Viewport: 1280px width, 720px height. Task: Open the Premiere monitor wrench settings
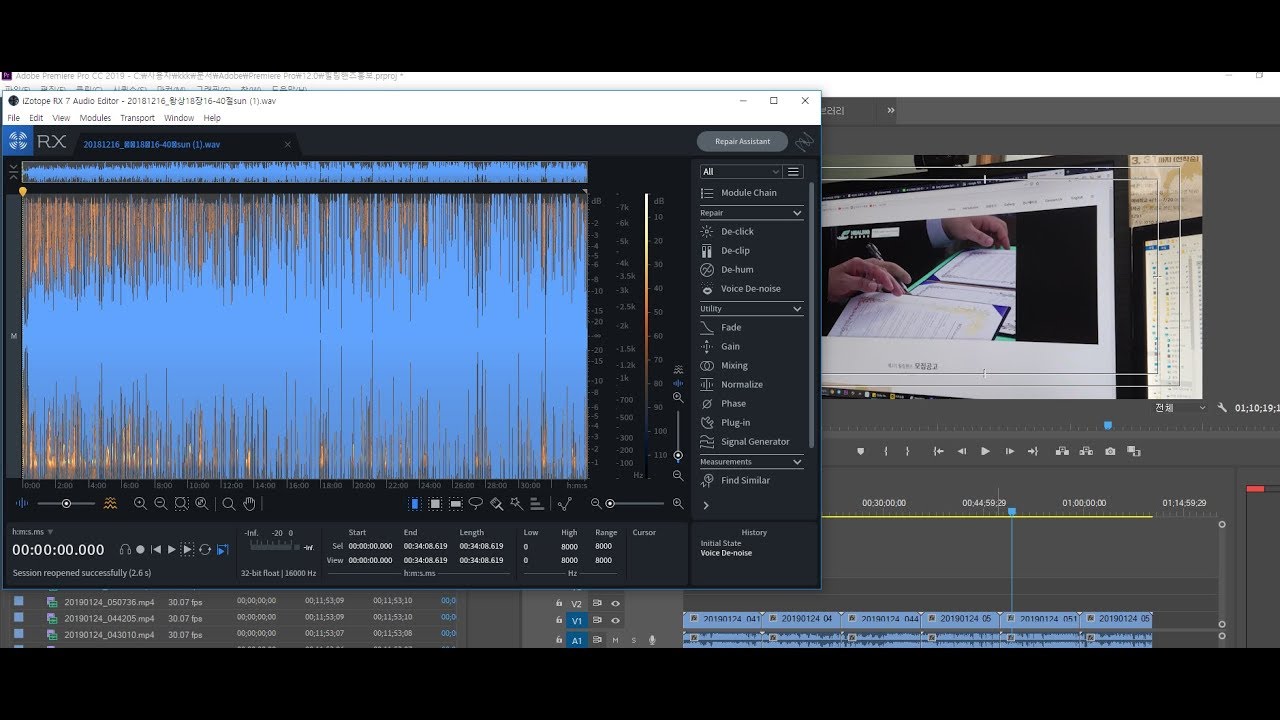pos(1222,407)
